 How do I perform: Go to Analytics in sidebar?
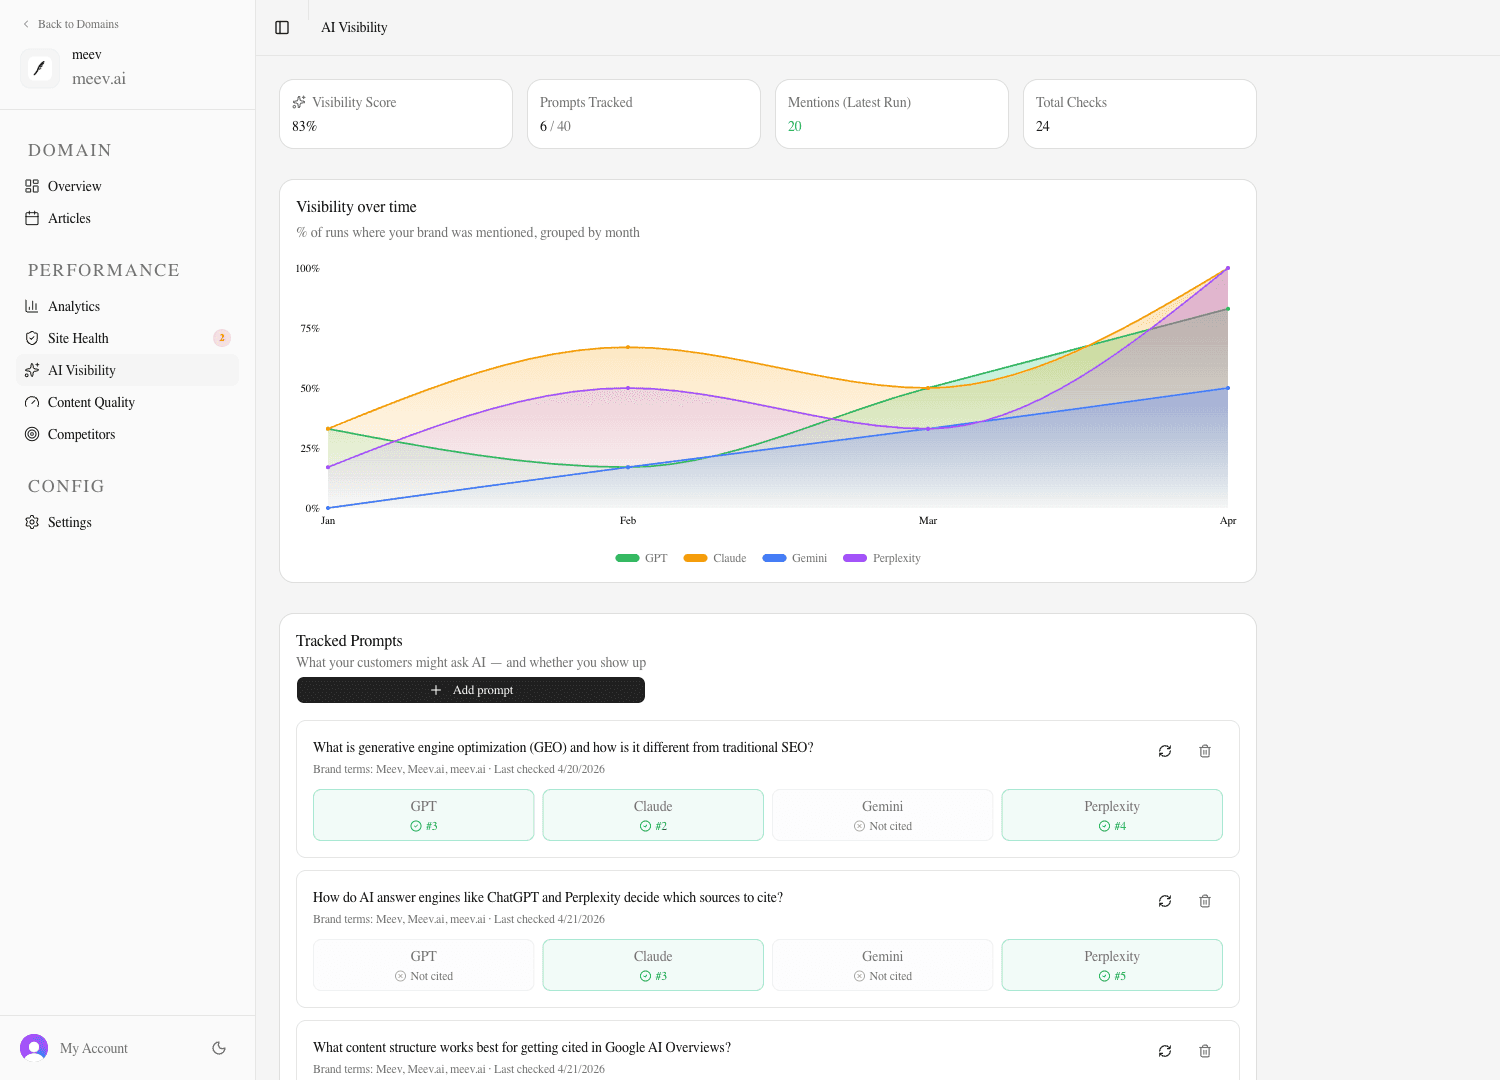(128, 306)
